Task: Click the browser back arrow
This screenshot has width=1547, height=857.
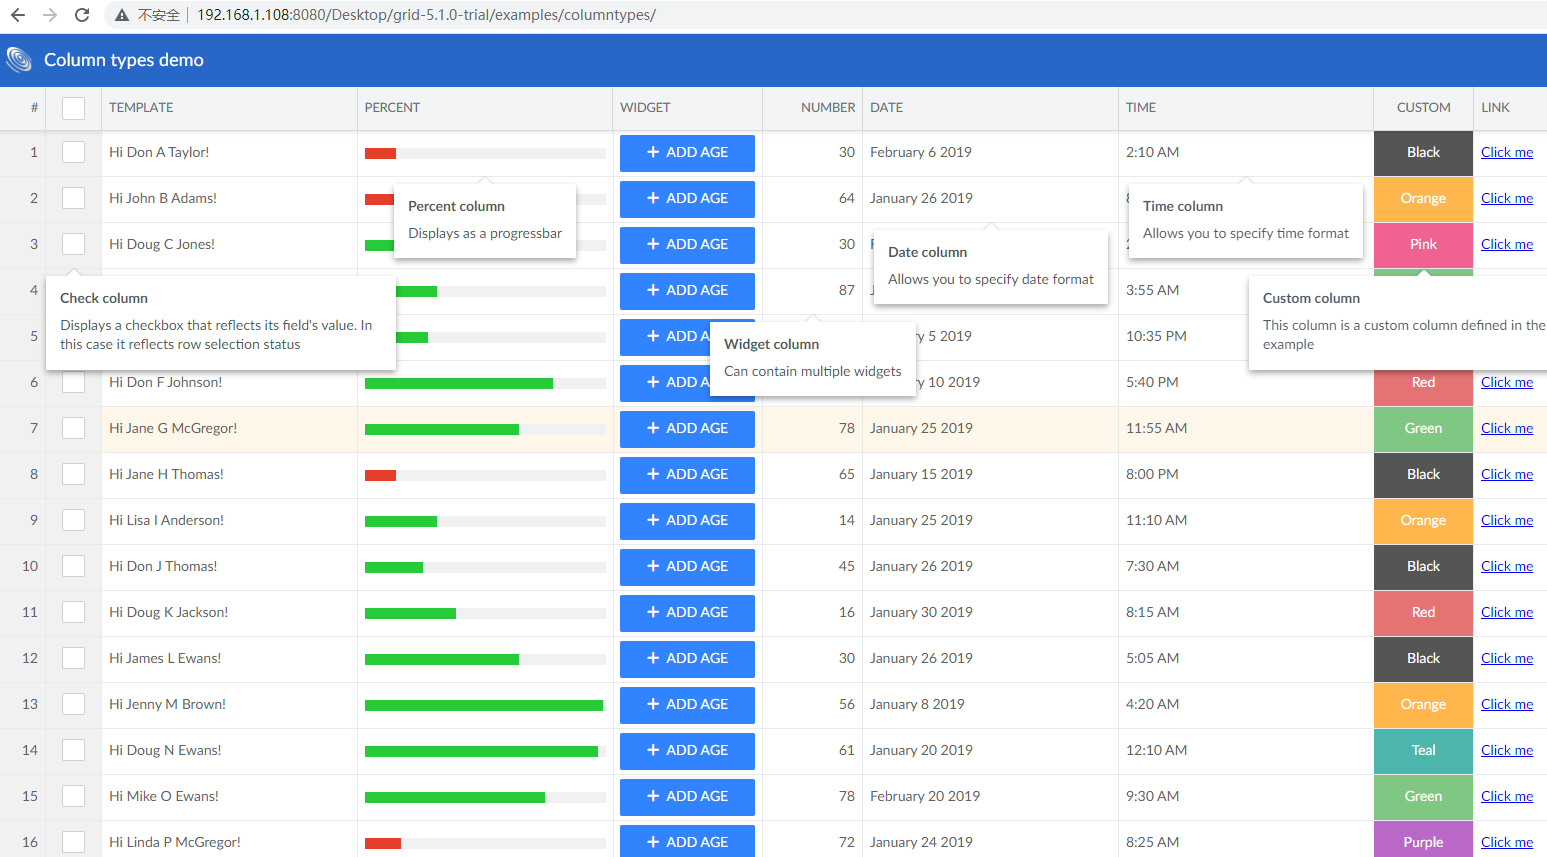Action: 18,15
